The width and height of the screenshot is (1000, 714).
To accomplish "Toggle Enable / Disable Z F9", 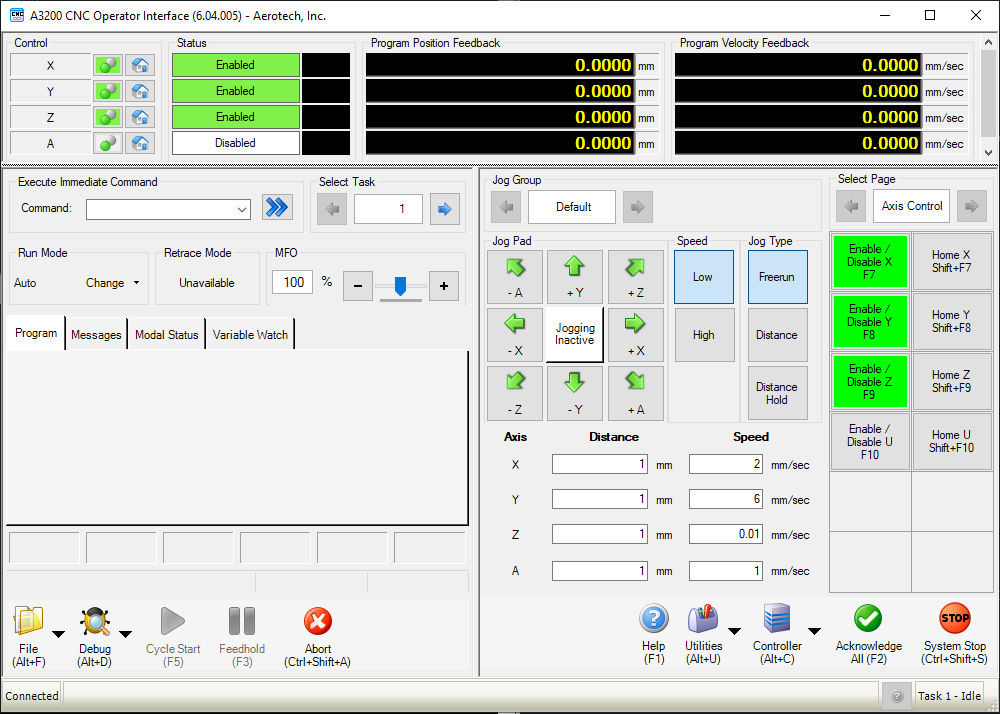I will 870,382.
